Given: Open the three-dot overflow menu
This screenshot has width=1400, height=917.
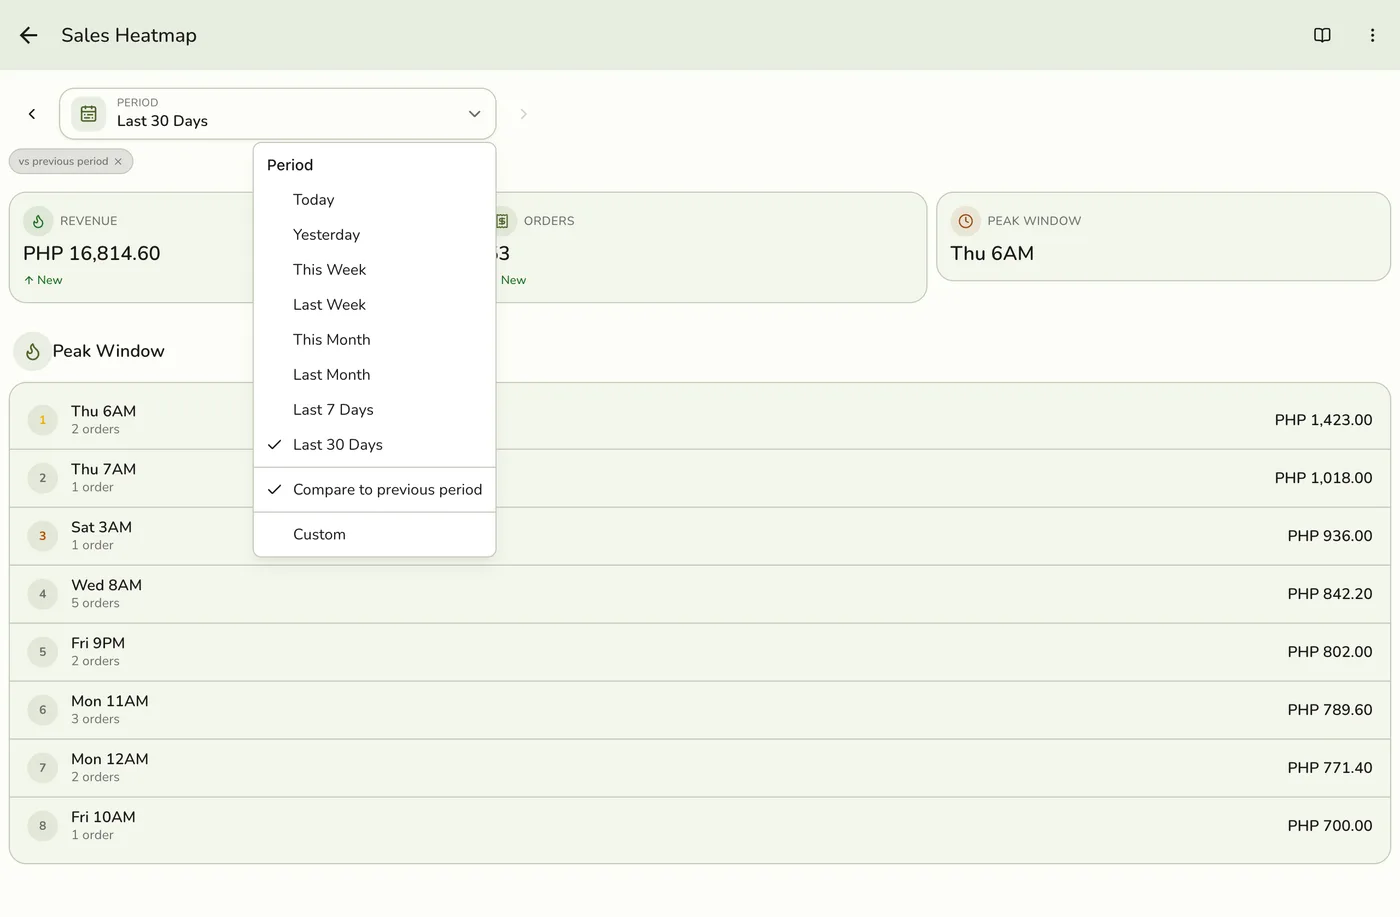Looking at the screenshot, I should (1372, 35).
